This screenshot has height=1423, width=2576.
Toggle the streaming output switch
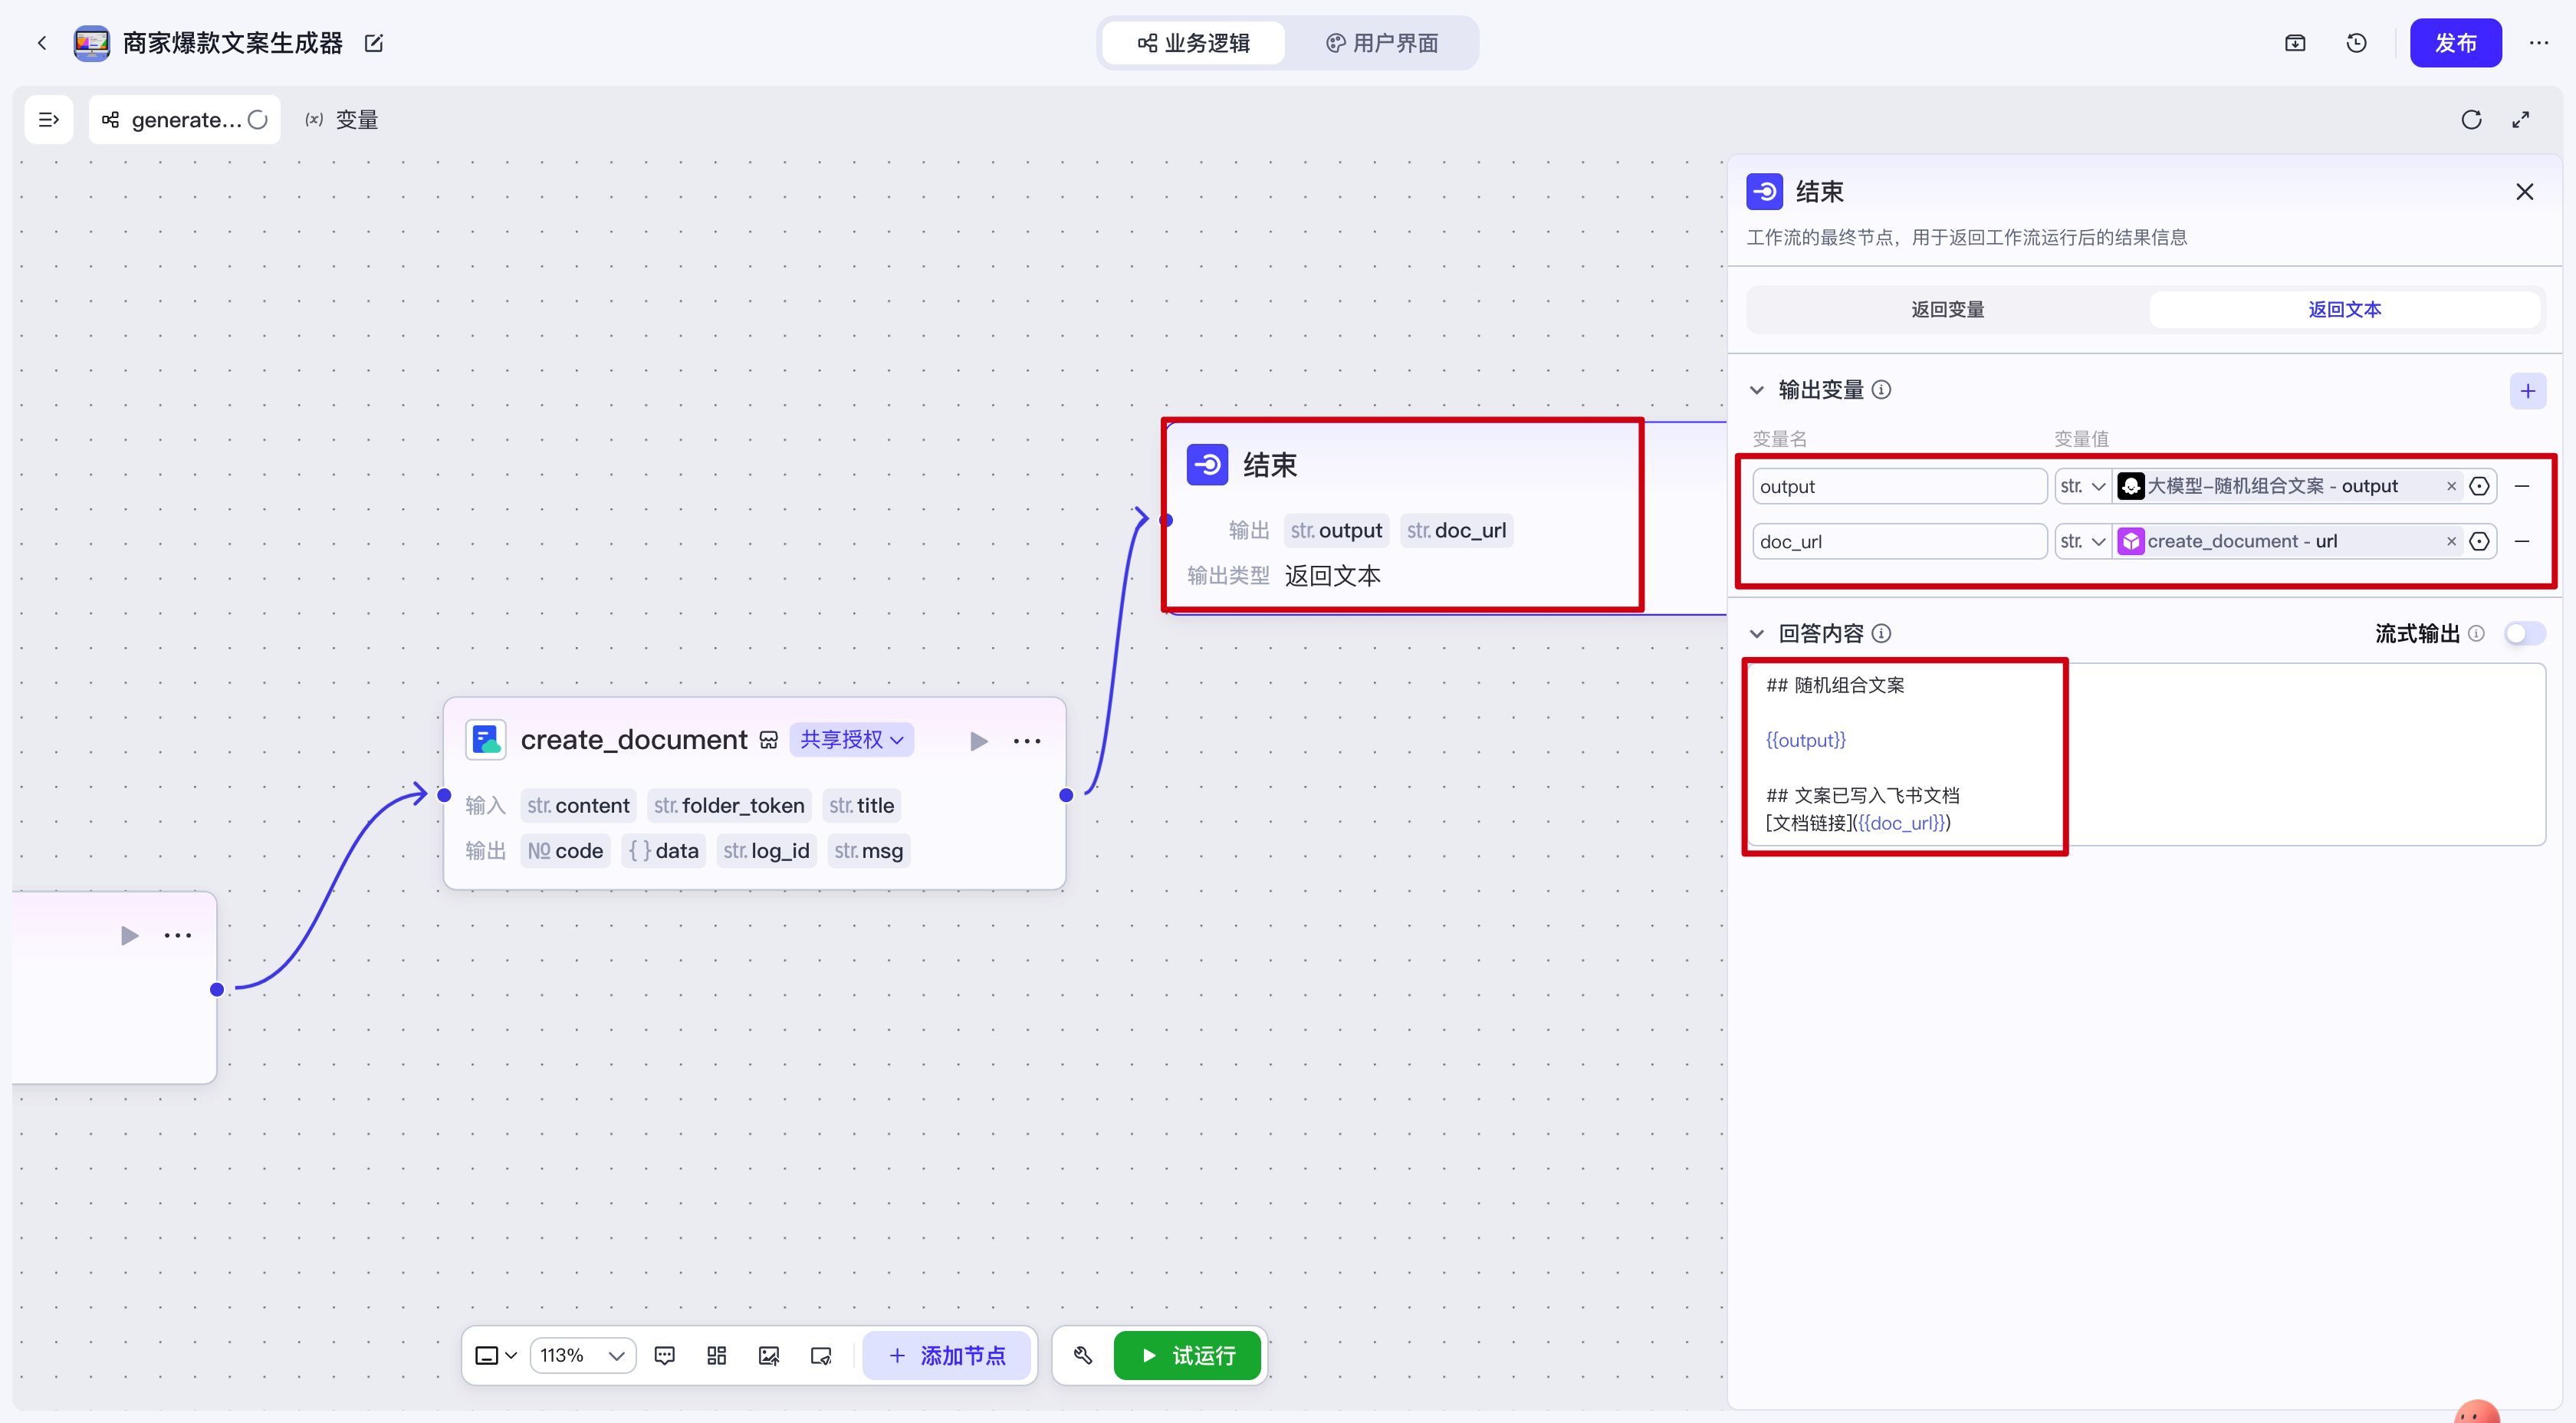(2524, 633)
